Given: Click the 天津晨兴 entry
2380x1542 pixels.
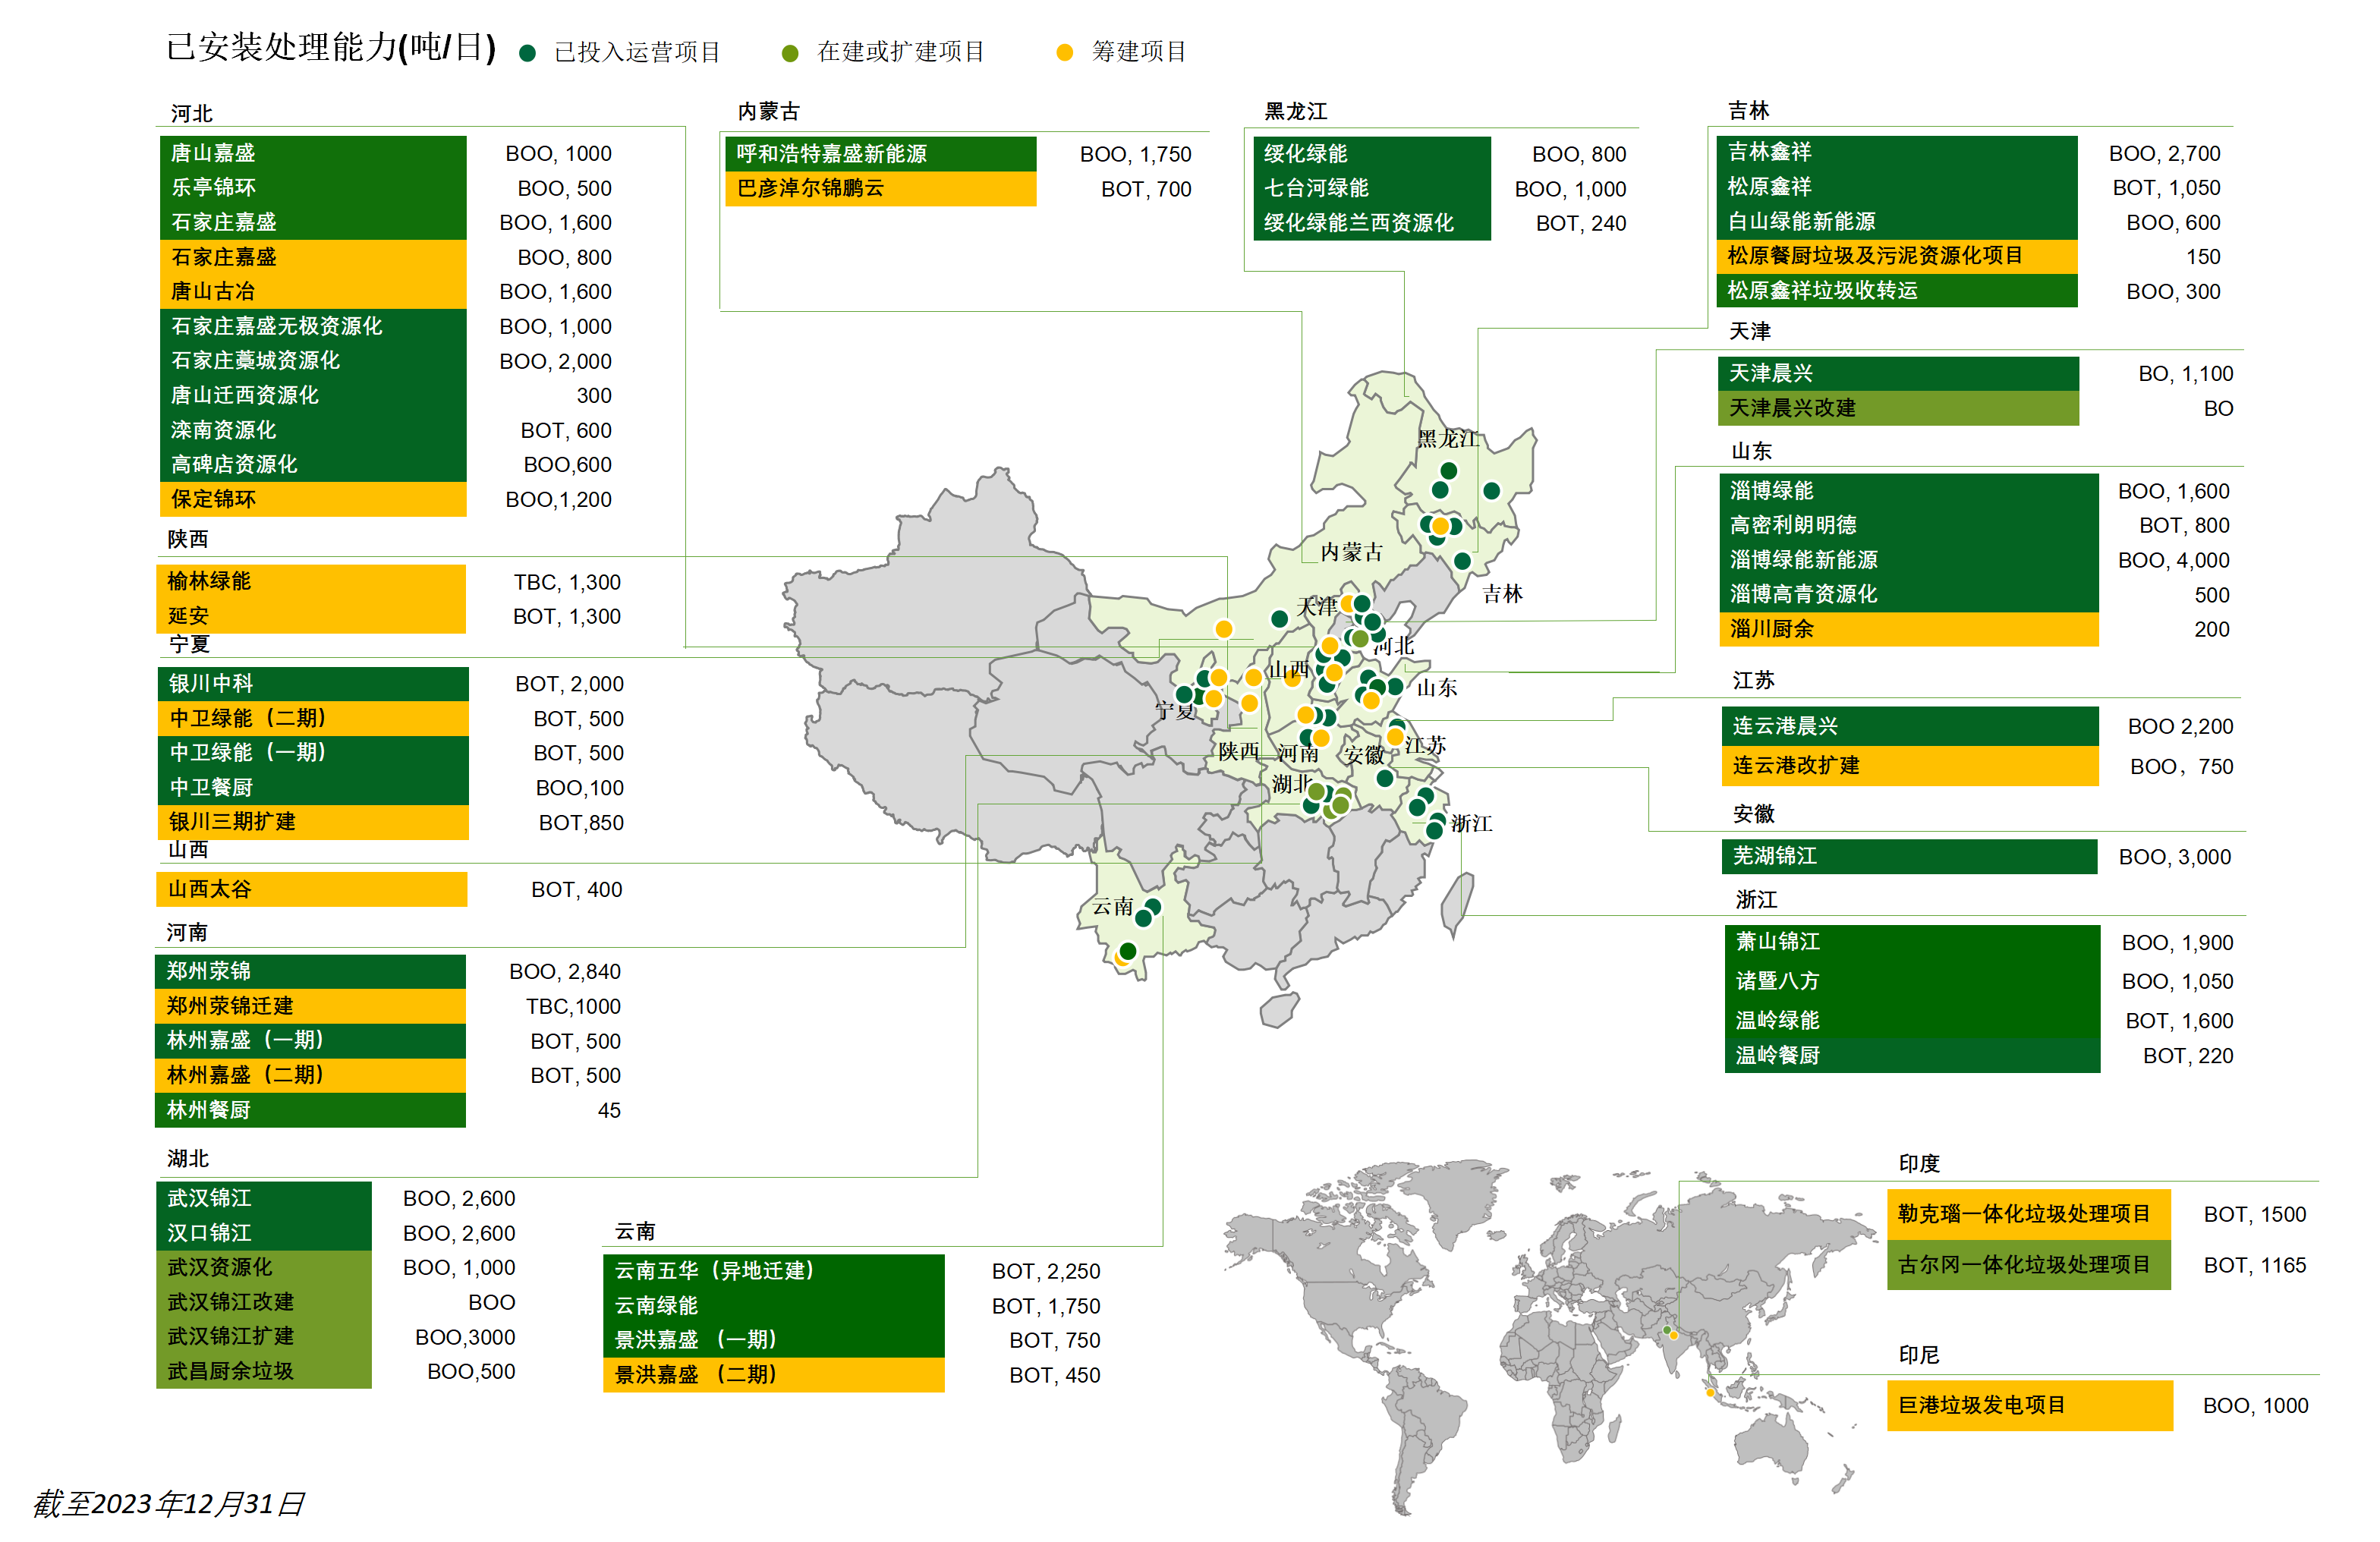Looking at the screenshot, I should coord(1899,374).
